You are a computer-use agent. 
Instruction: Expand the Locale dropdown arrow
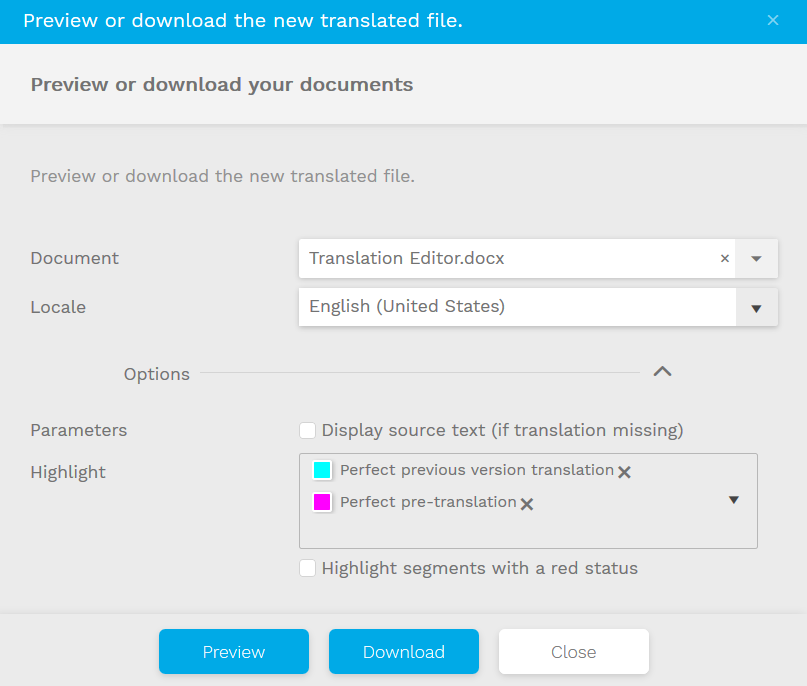point(757,308)
